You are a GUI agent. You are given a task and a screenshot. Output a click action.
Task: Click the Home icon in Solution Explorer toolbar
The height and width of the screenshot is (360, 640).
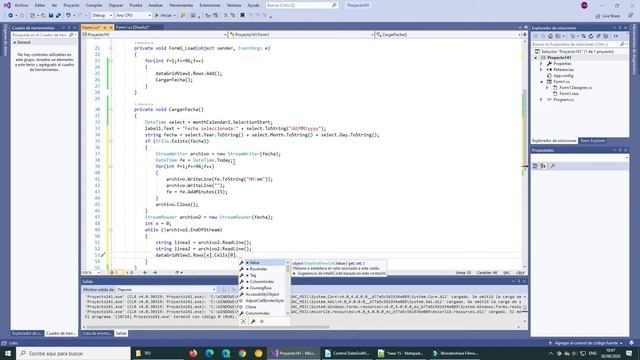click(550, 36)
